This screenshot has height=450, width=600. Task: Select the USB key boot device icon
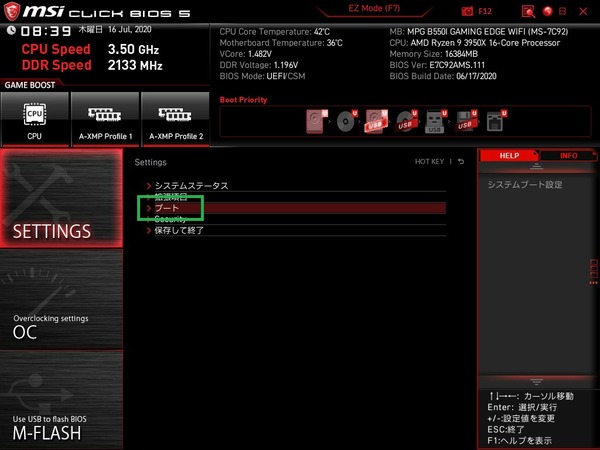pyautogui.click(x=436, y=121)
